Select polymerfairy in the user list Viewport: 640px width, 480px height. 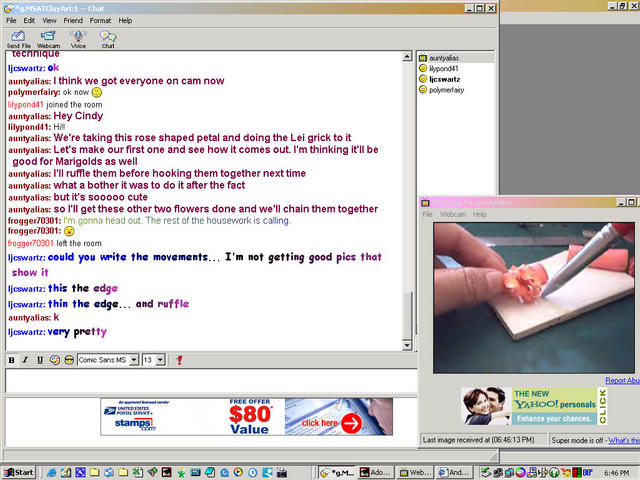pyautogui.click(x=447, y=90)
